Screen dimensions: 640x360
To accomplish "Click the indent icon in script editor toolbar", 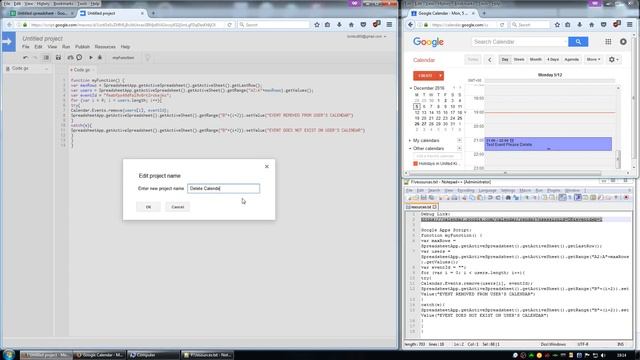I will tap(46, 58).
